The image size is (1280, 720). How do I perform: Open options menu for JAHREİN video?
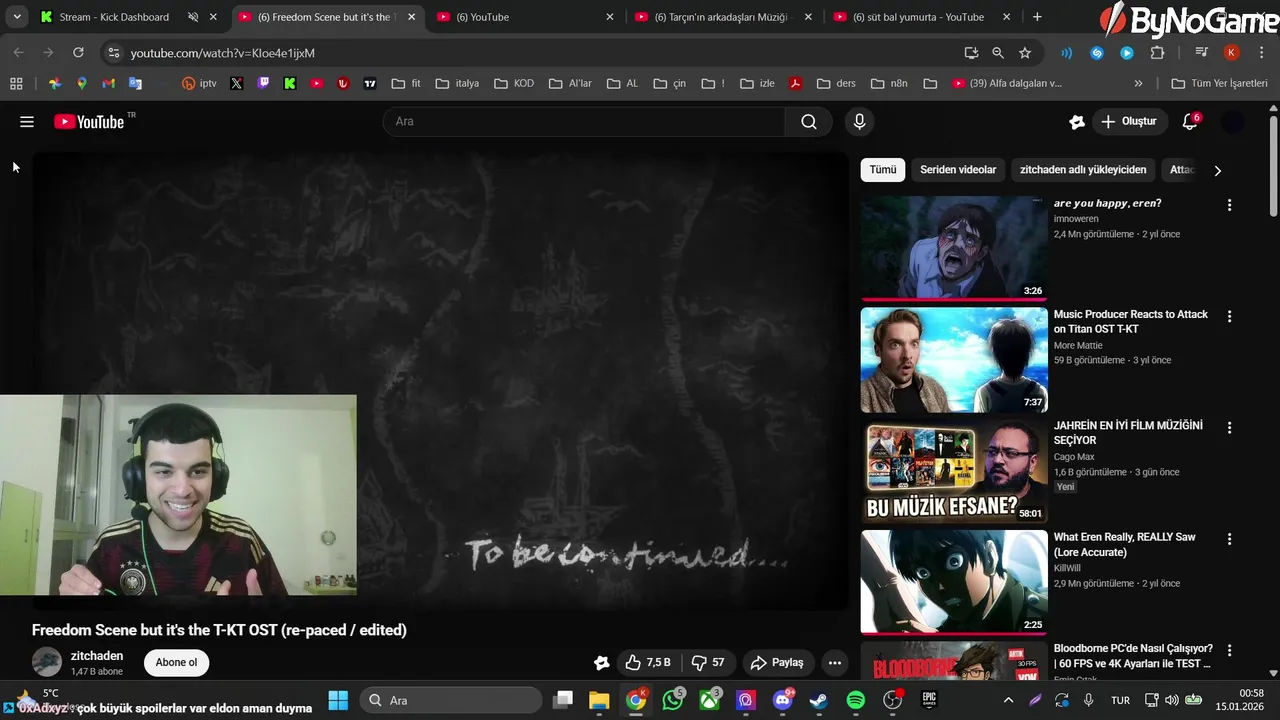(1229, 427)
